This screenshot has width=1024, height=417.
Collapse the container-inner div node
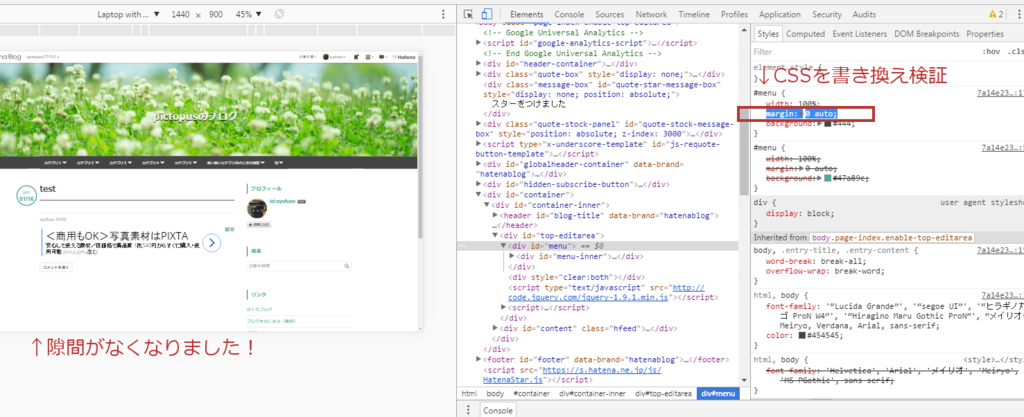click(x=487, y=206)
